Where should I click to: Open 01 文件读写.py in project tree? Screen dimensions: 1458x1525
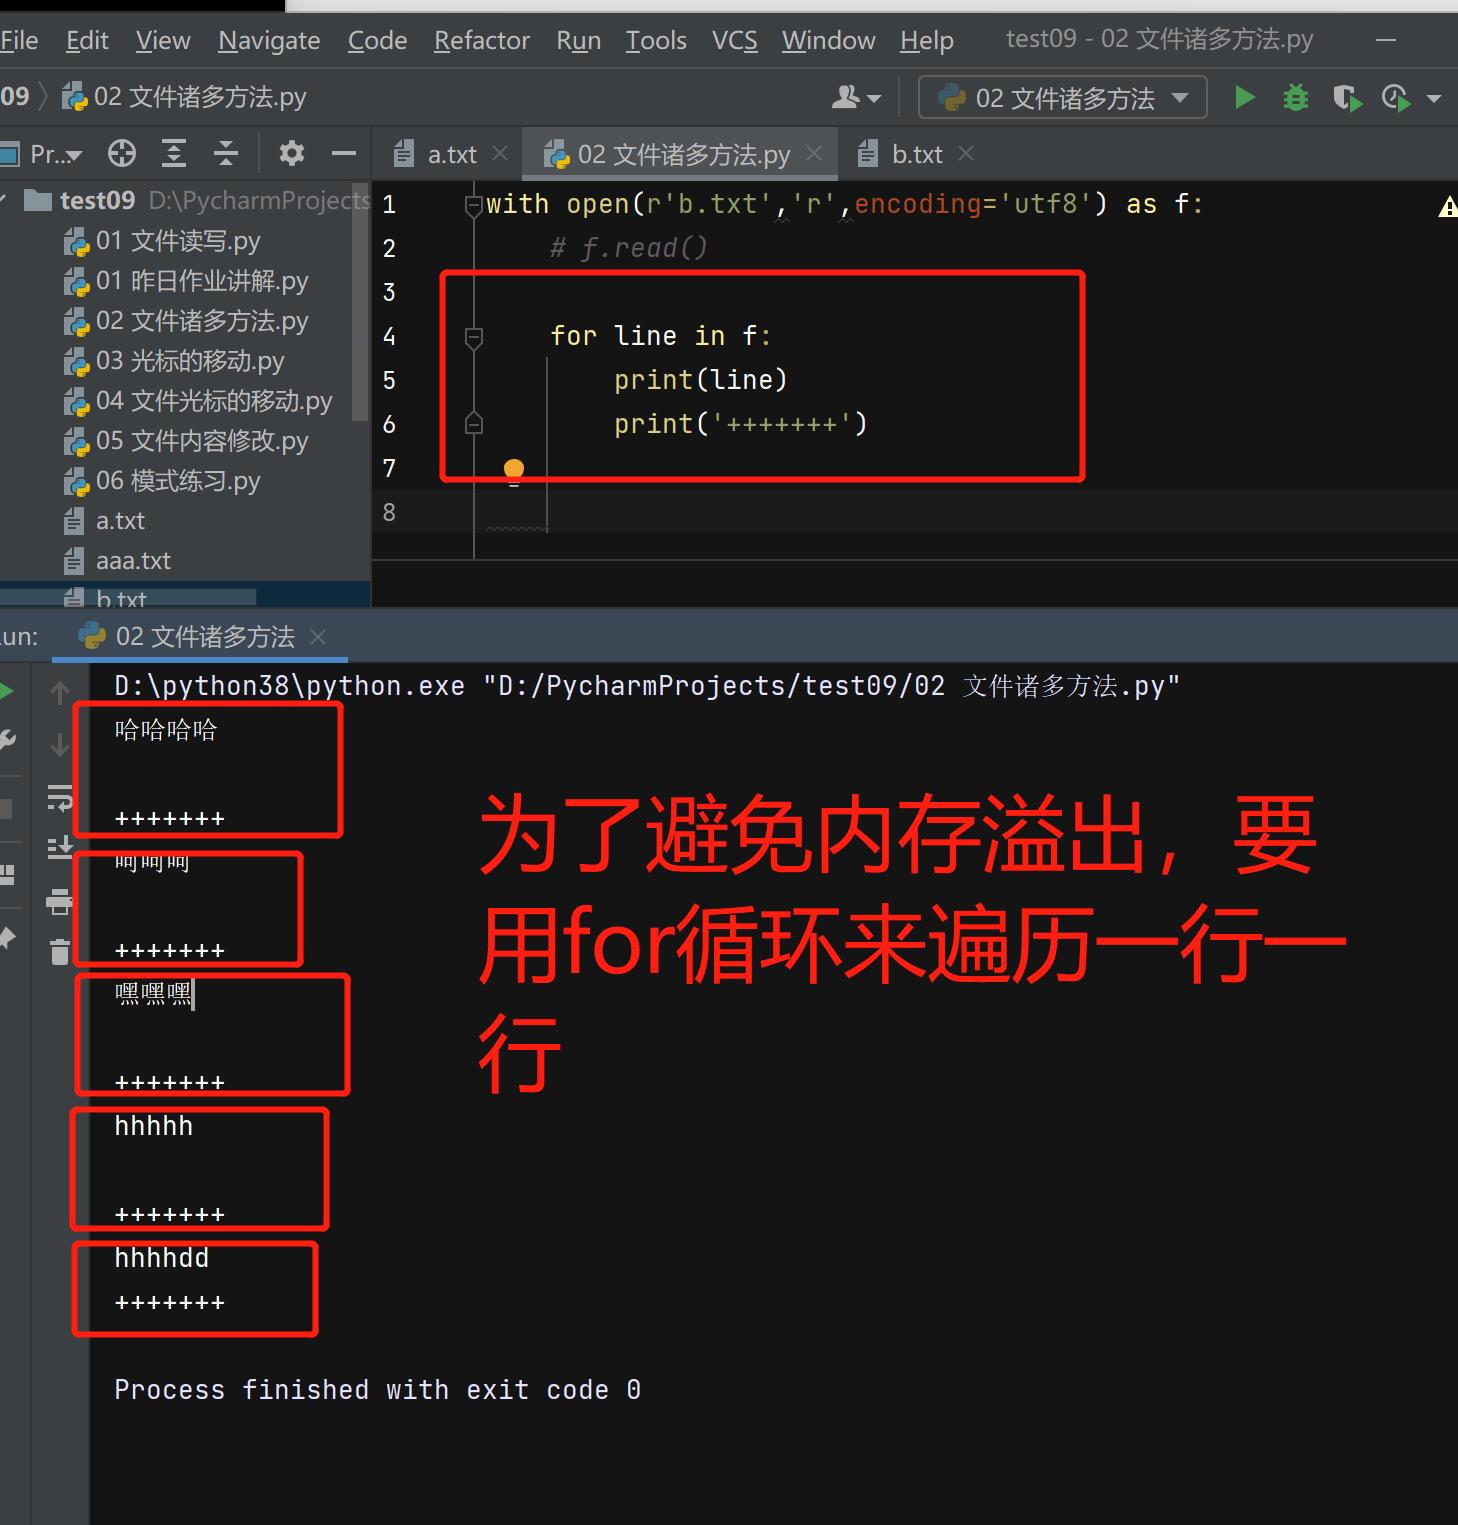(178, 241)
